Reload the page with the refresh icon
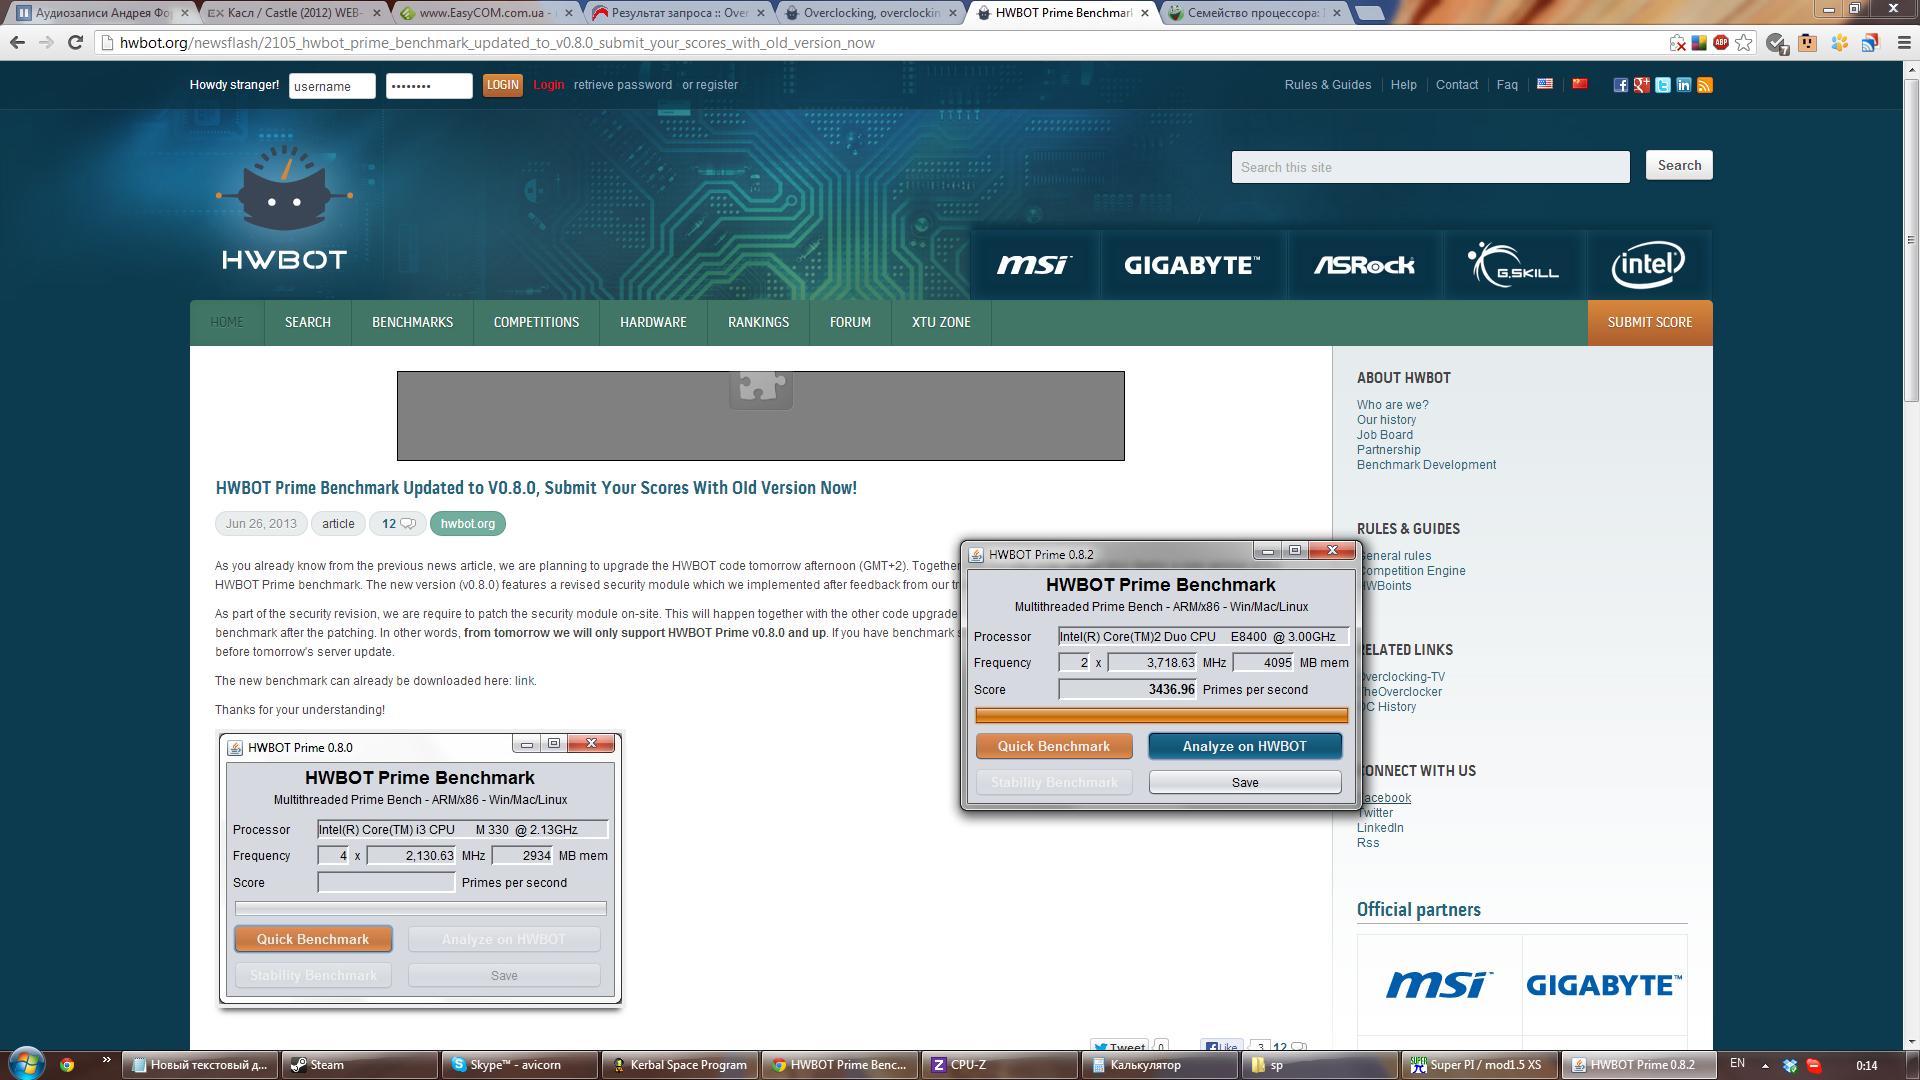The height and width of the screenshot is (1080, 1920). point(75,43)
